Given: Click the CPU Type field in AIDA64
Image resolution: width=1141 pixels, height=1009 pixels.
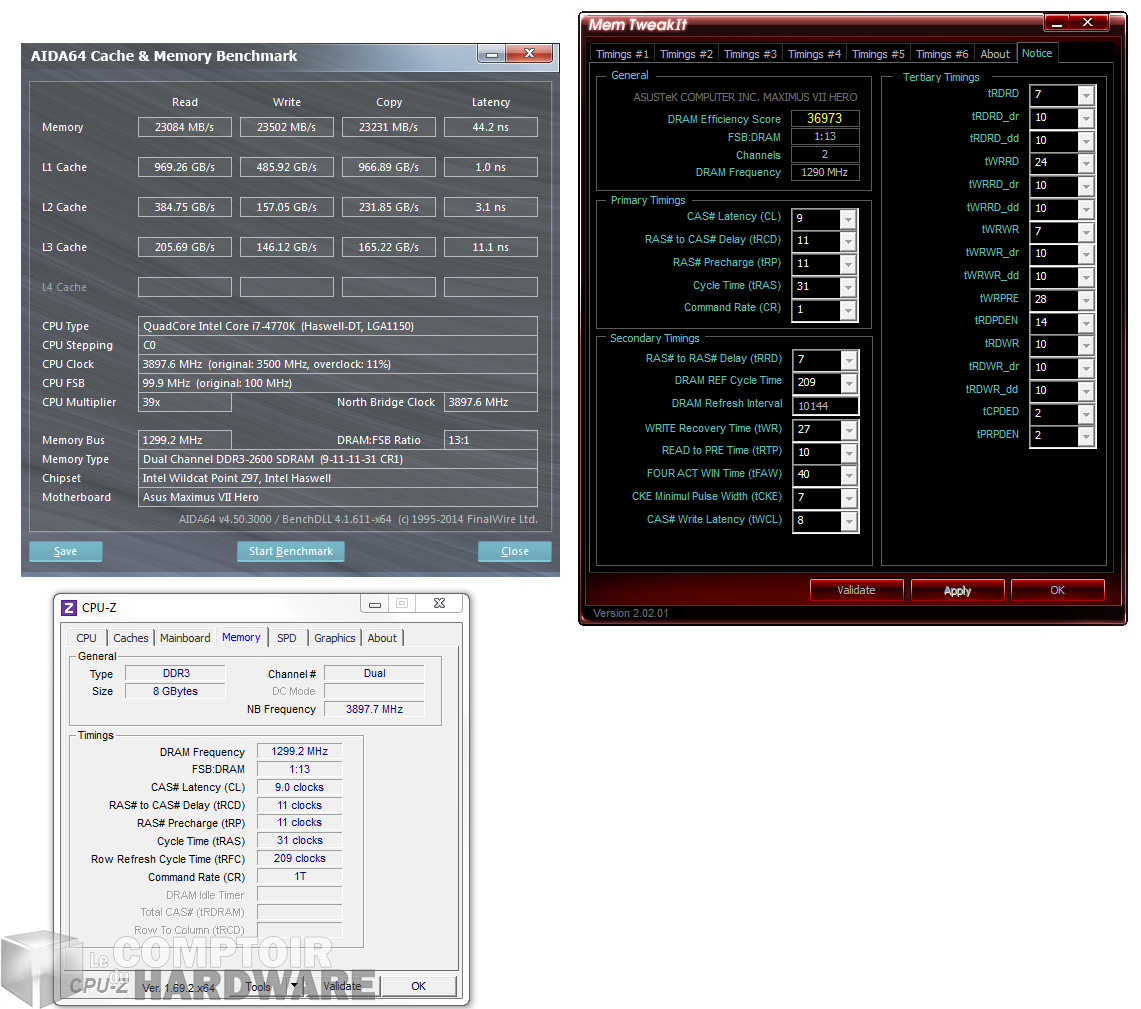Looking at the screenshot, I should [x=338, y=326].
